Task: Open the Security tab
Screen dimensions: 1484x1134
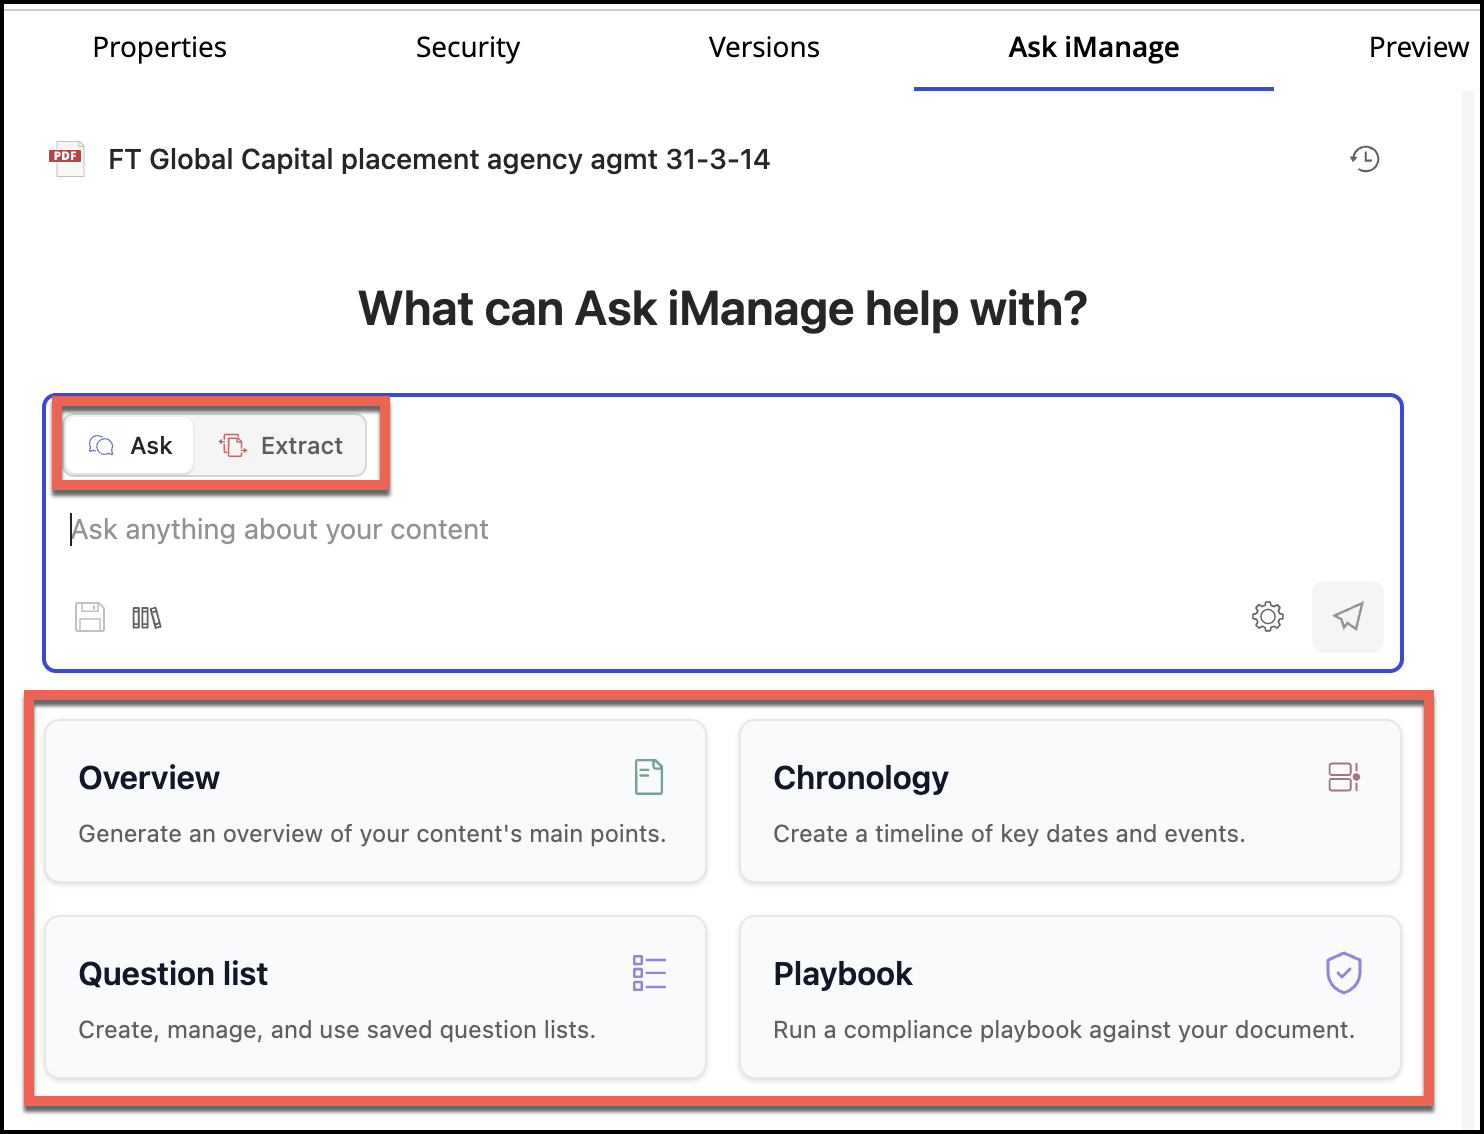Action: (x=468, y=47)
